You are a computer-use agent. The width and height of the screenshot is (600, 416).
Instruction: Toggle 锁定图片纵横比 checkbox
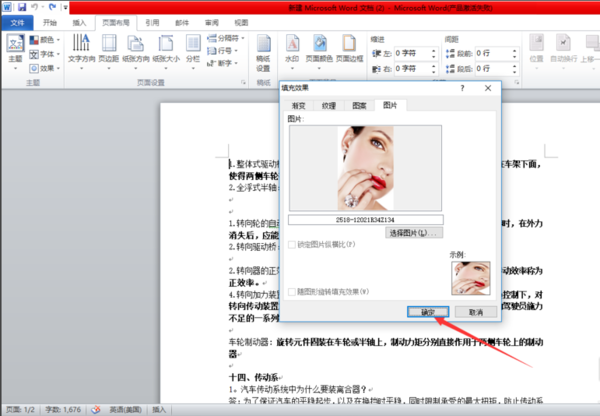[x=292, y=245]
